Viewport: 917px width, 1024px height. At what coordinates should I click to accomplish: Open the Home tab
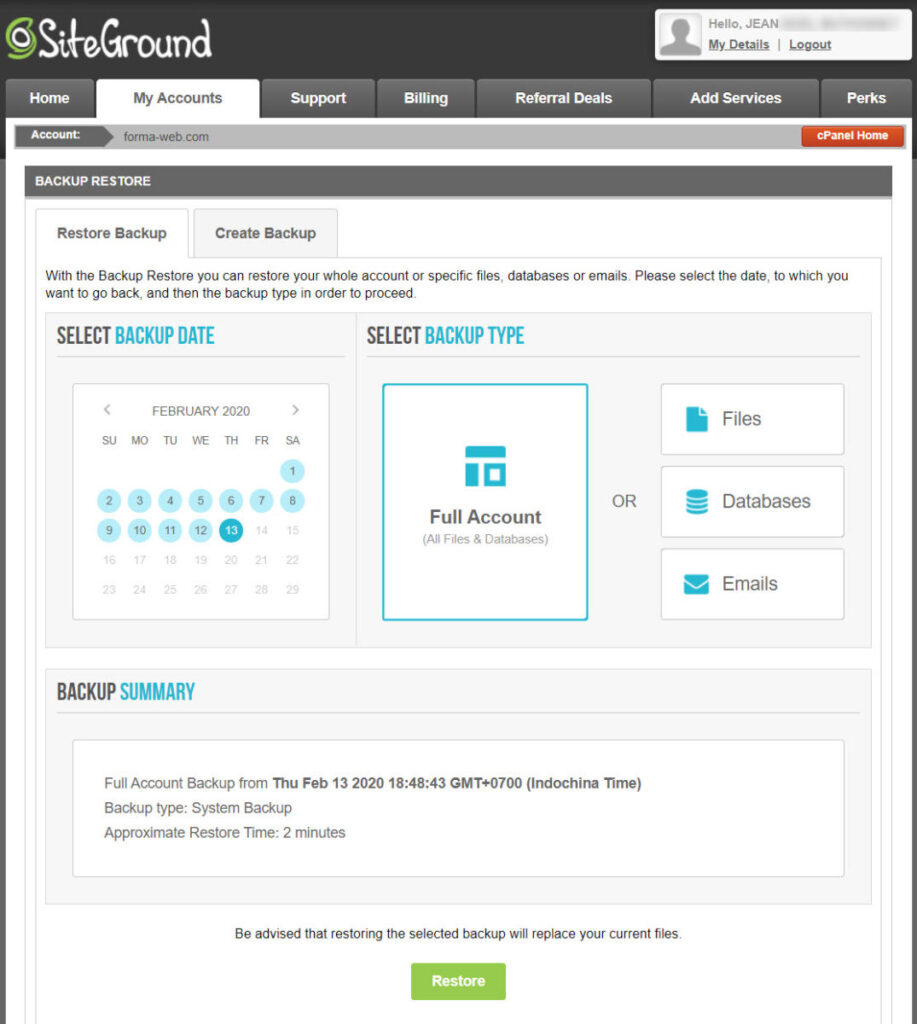50,99
